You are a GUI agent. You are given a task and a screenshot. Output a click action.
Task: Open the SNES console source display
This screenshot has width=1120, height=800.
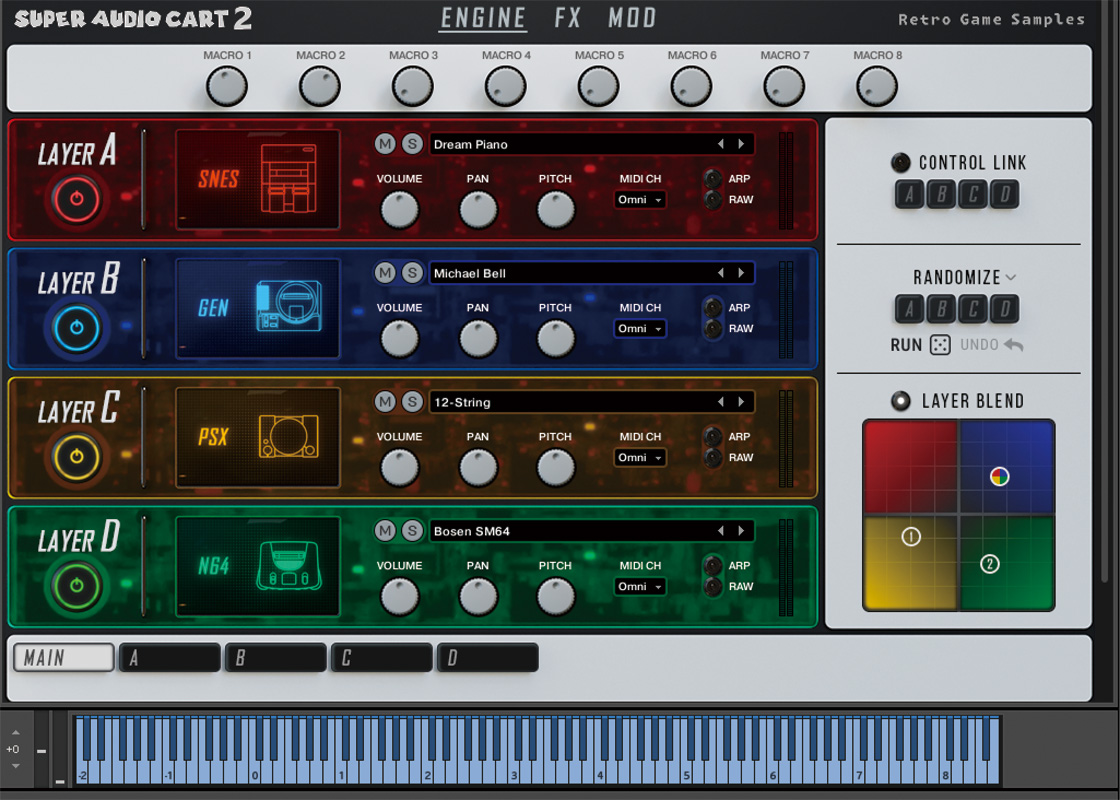click(x=258, y=179)
